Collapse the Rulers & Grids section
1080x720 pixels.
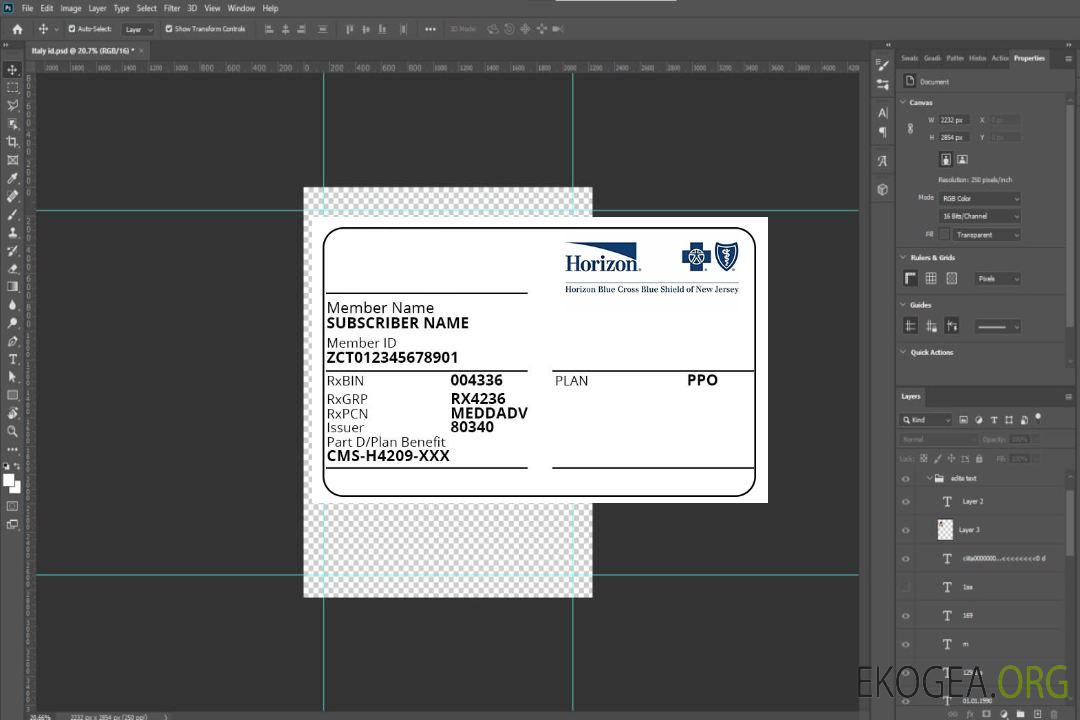(x=903, y=258)
